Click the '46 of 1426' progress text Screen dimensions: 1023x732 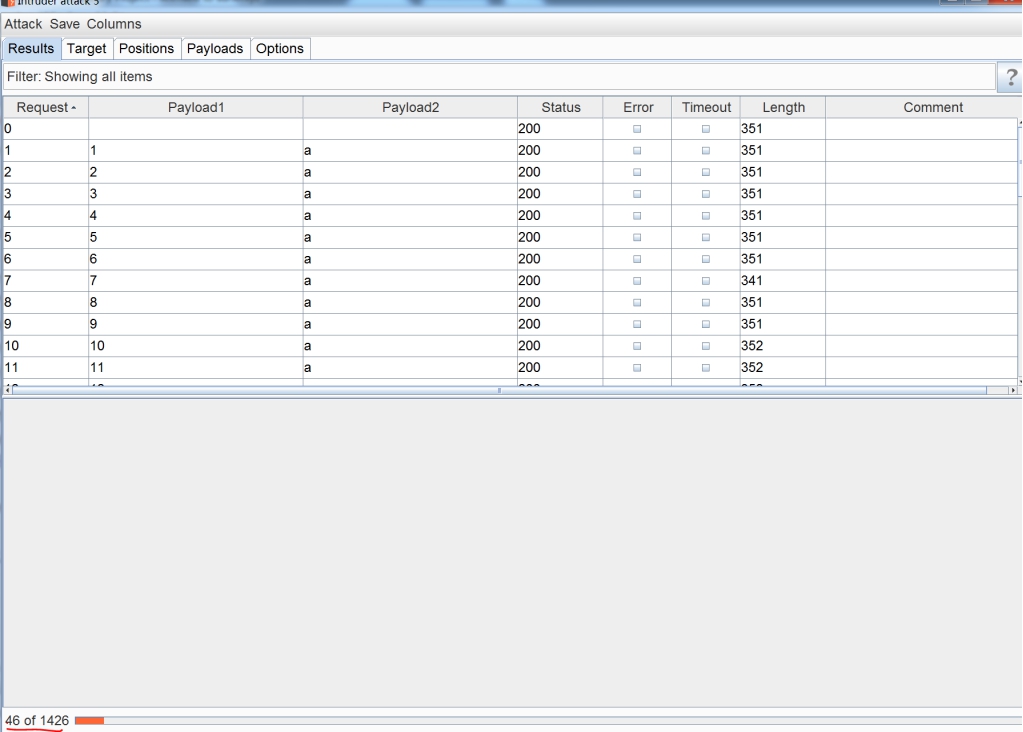(x=37, y=720)
